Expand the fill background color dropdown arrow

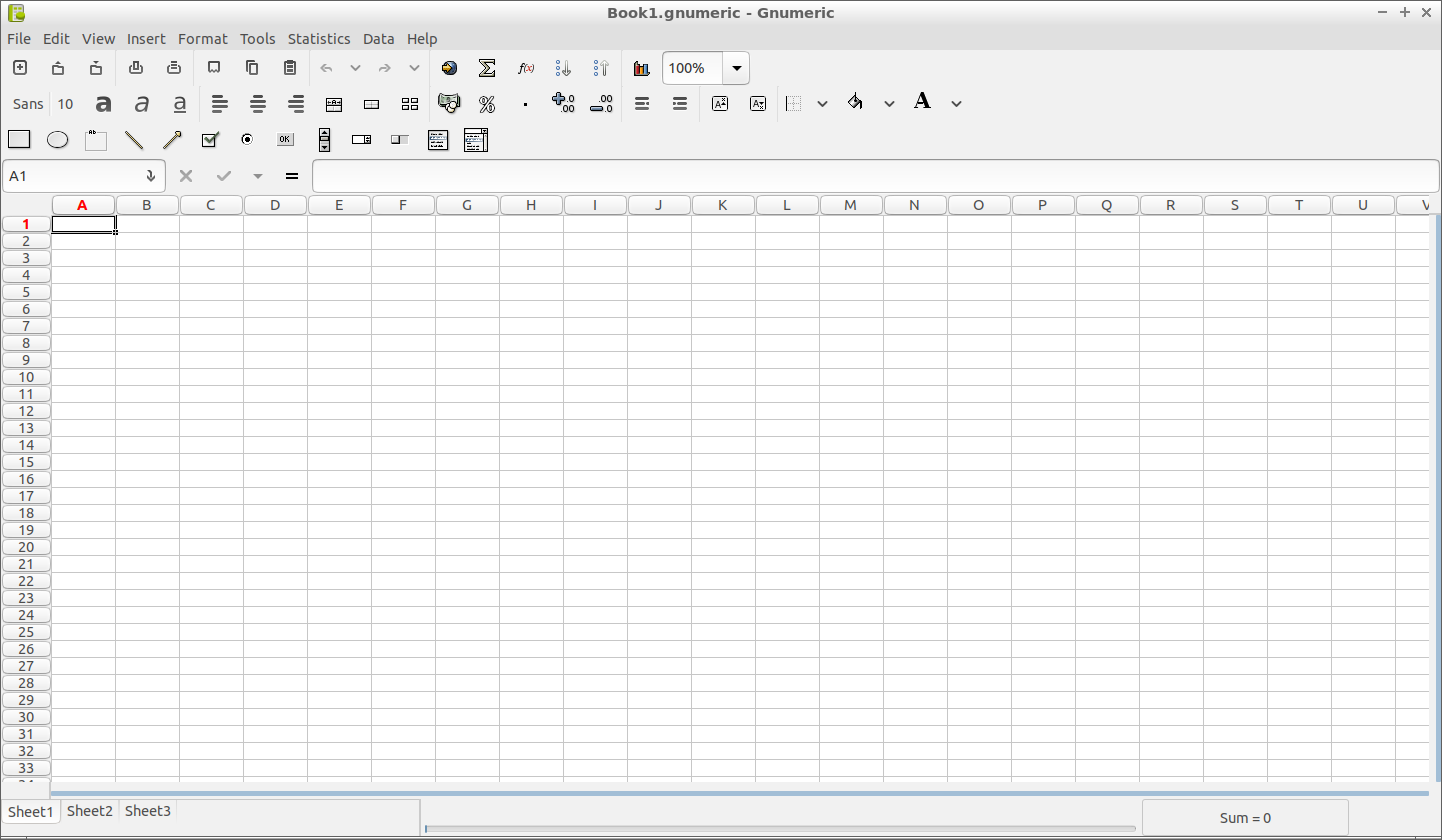coord(889,103)
